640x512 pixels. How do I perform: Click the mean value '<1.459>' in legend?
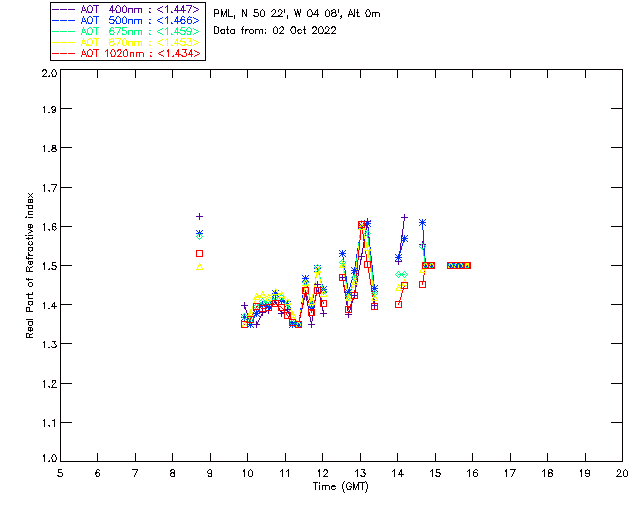(178, 31)
